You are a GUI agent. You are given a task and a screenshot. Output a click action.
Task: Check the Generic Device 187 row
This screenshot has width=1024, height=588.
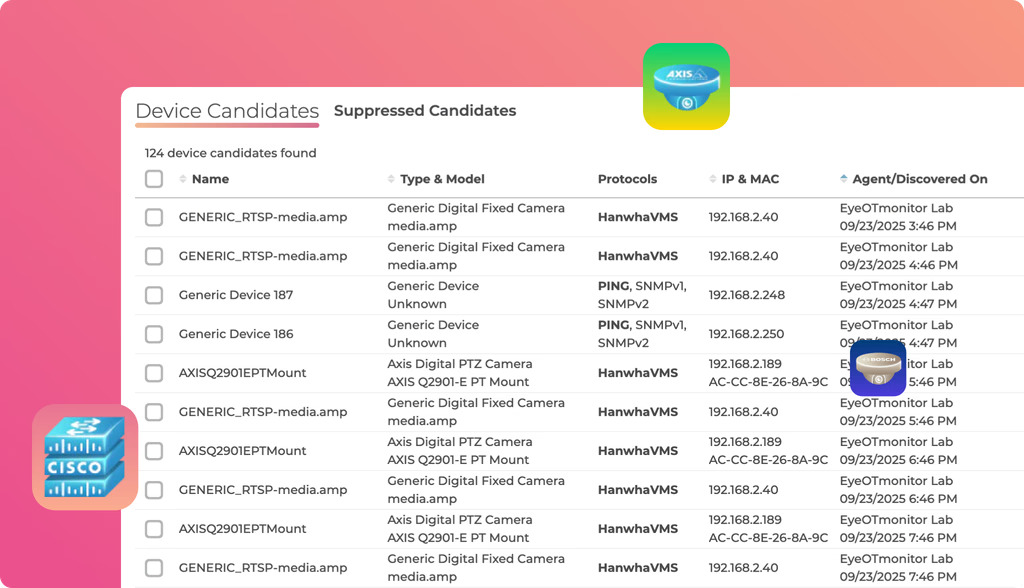[x=154, y=295]
